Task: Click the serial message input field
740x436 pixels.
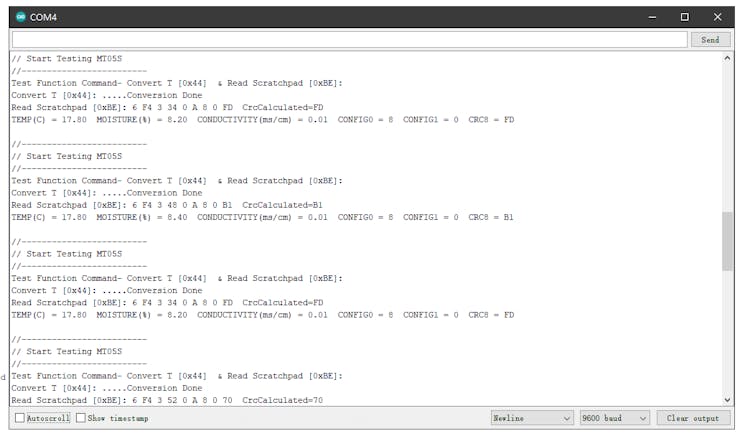Action: [350, 40]
